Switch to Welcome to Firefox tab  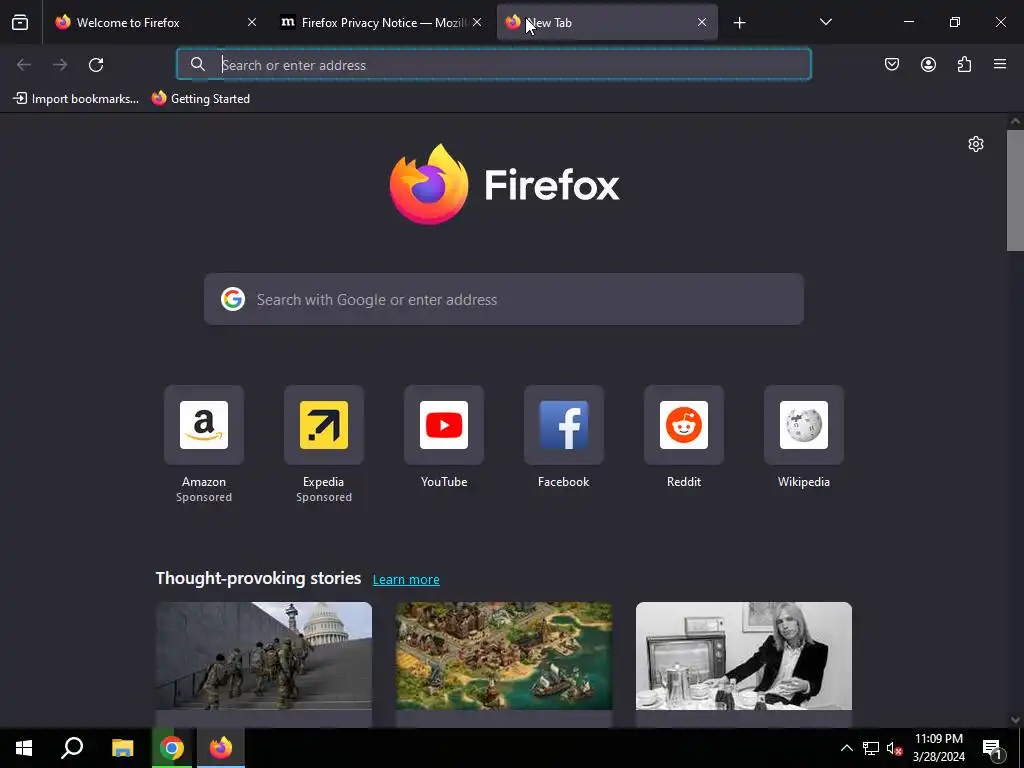point(157,22)
